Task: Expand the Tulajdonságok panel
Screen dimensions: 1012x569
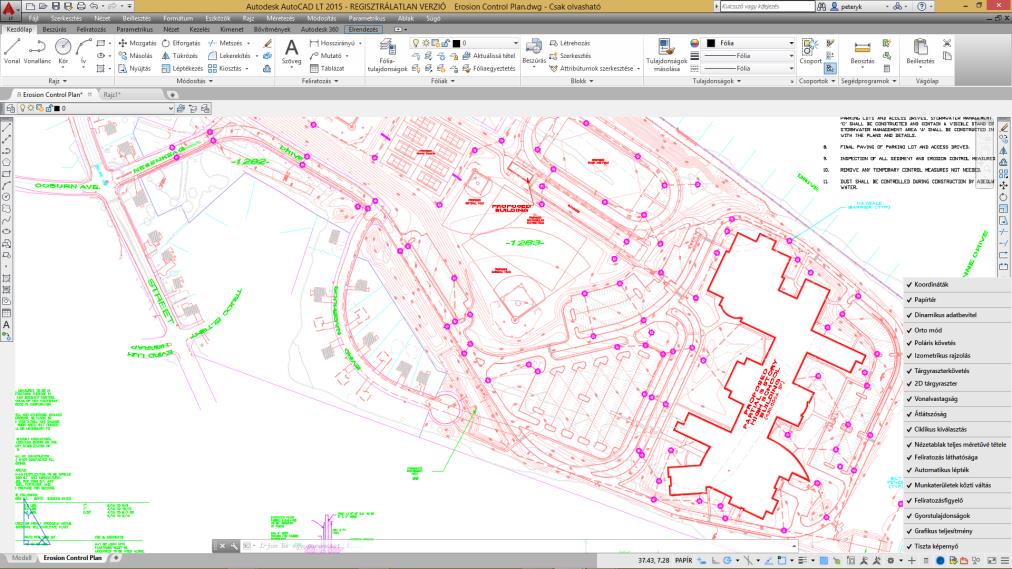Action: [x=716, y=81]
